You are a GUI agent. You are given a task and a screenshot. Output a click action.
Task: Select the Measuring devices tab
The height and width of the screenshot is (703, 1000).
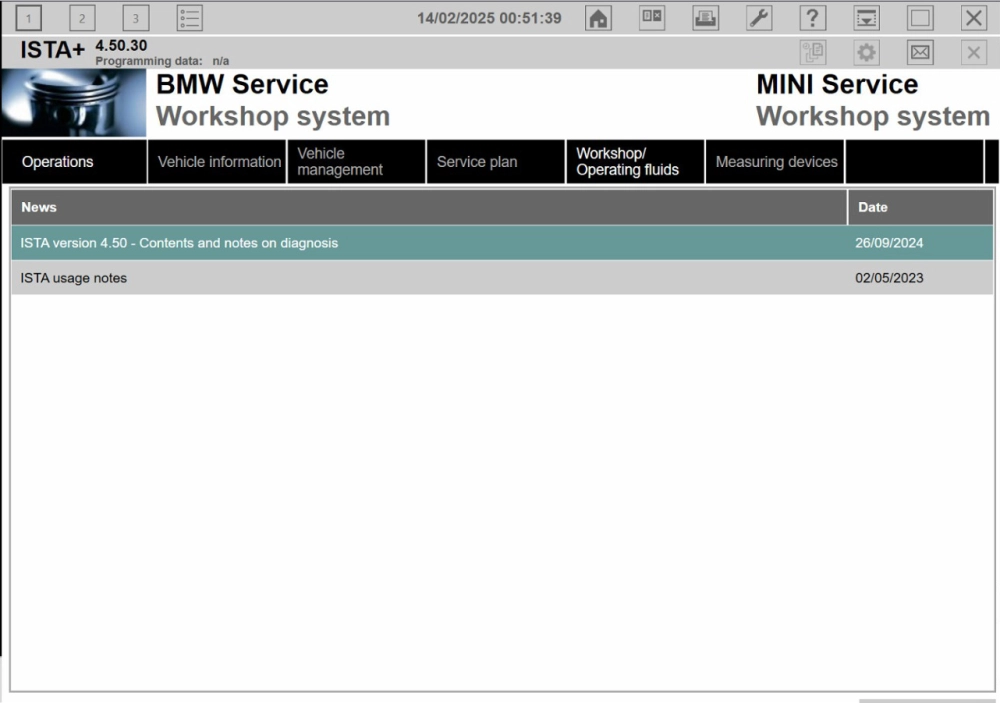(776, 162)
